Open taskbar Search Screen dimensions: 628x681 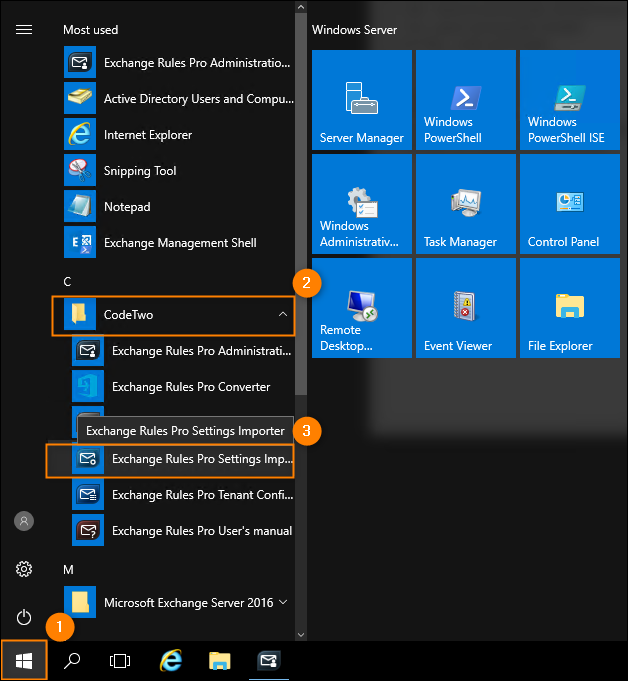pyautogui.click(x=72, y=661)
